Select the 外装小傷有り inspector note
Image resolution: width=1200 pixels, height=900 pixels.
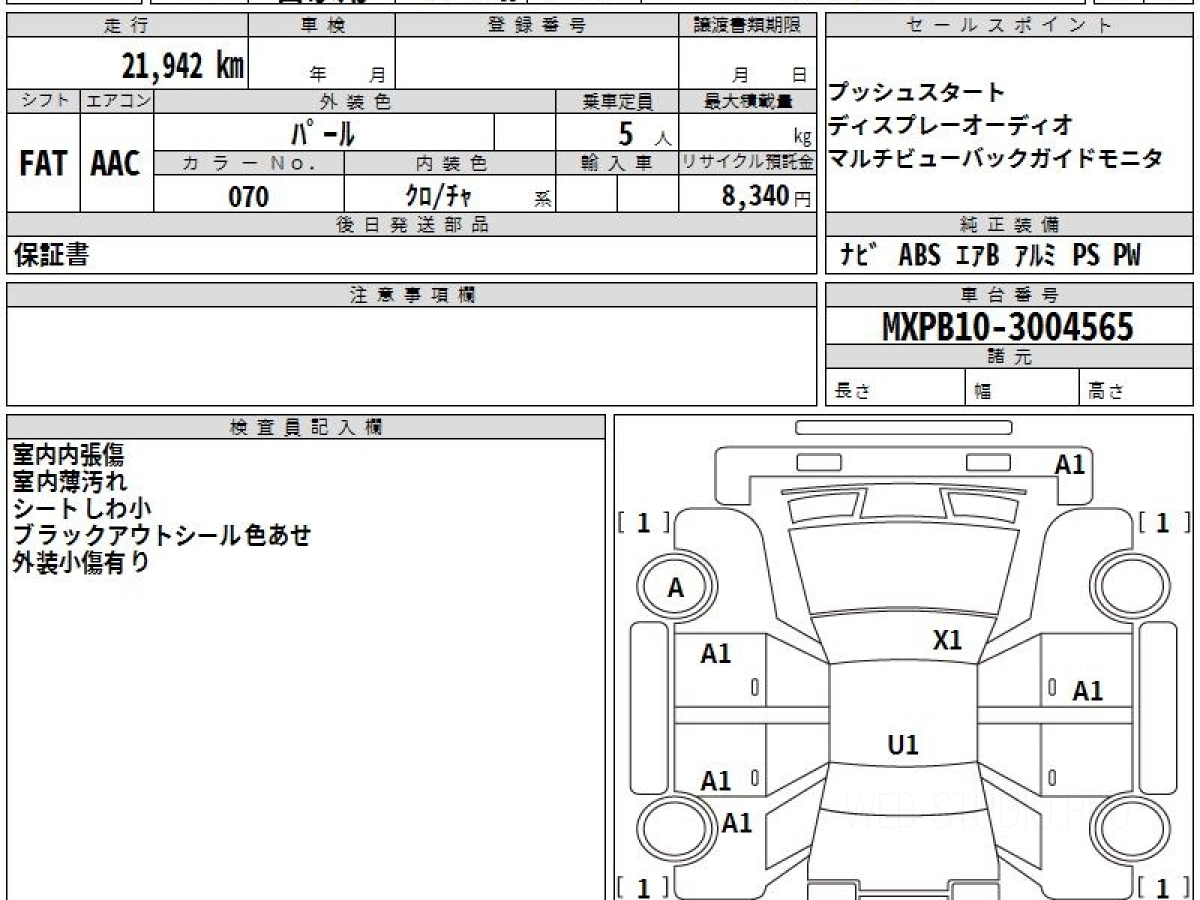click(x=82, y=562)
